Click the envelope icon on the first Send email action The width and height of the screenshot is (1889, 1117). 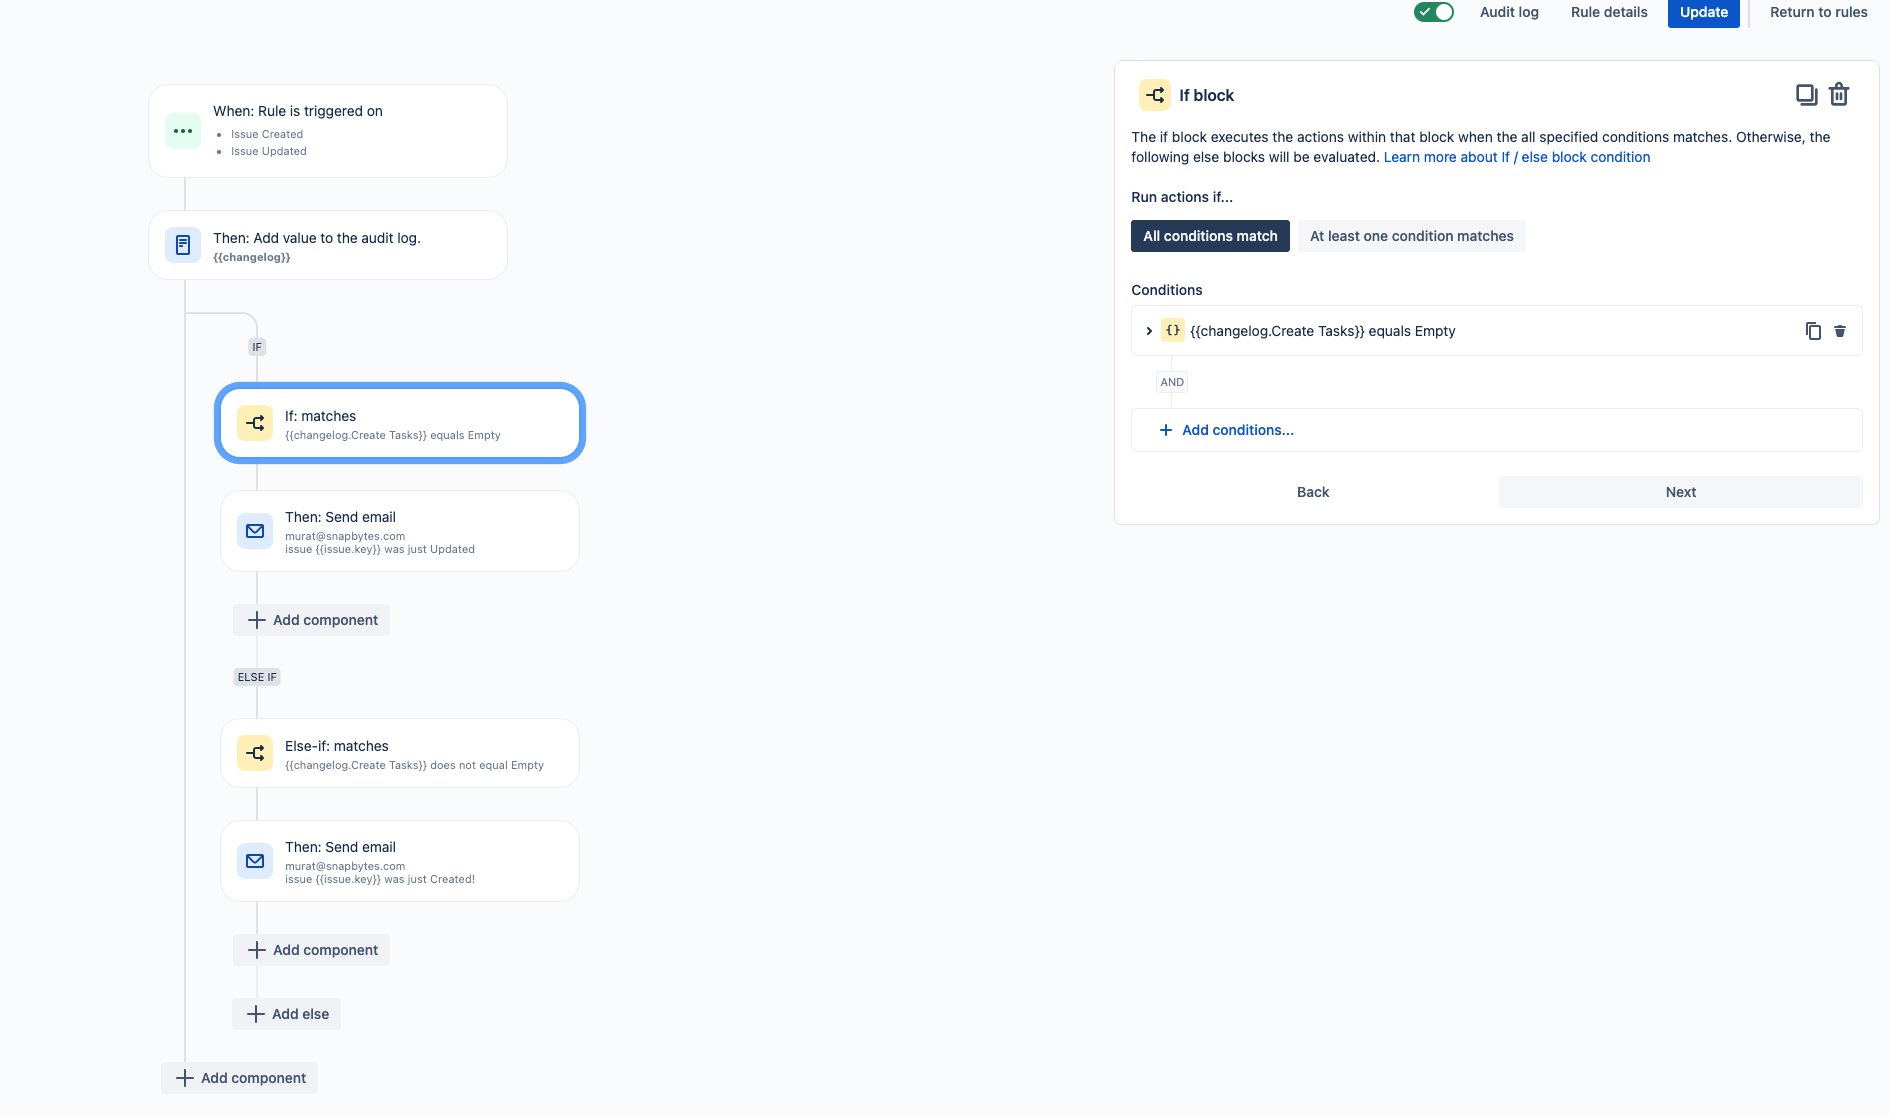pos(255,531)
